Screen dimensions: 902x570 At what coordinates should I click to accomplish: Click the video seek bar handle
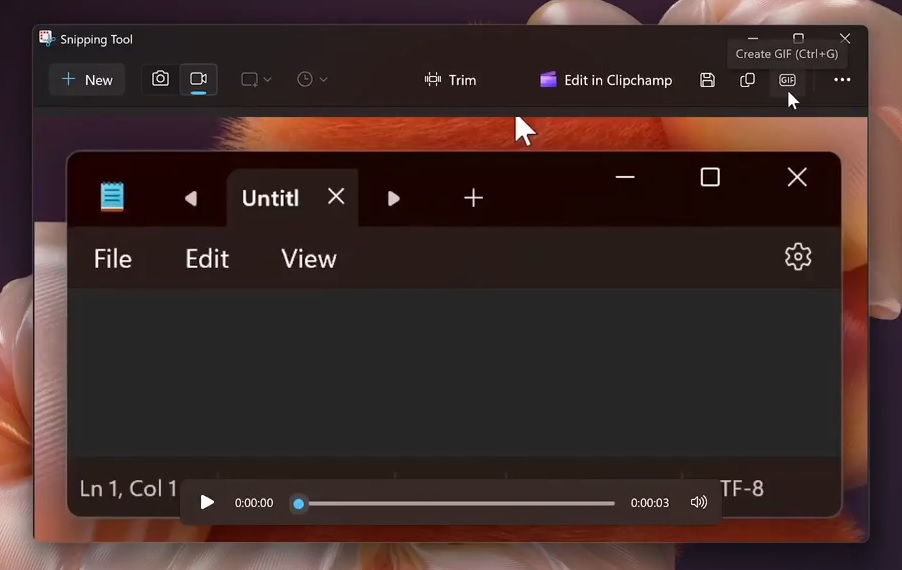tap(299, 504)
